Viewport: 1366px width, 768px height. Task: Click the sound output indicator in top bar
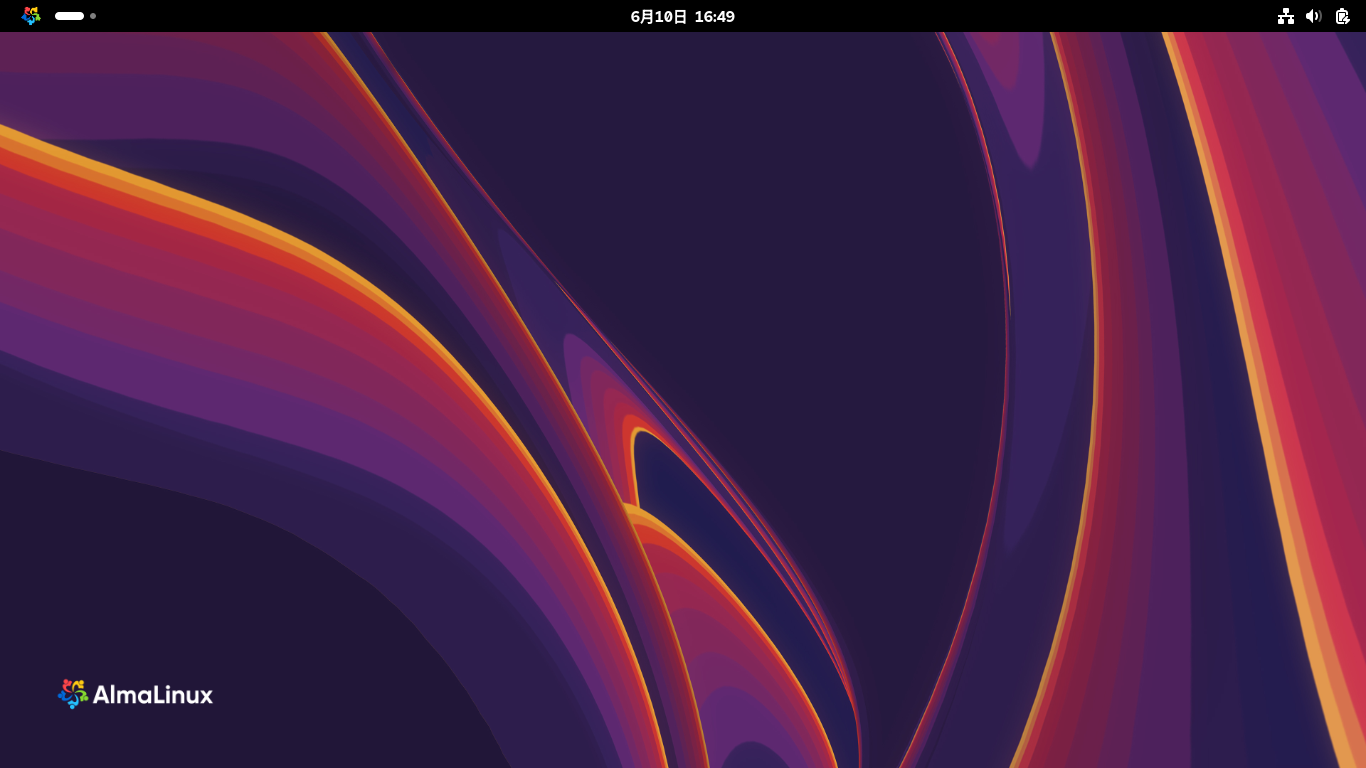coord(1314,16)
